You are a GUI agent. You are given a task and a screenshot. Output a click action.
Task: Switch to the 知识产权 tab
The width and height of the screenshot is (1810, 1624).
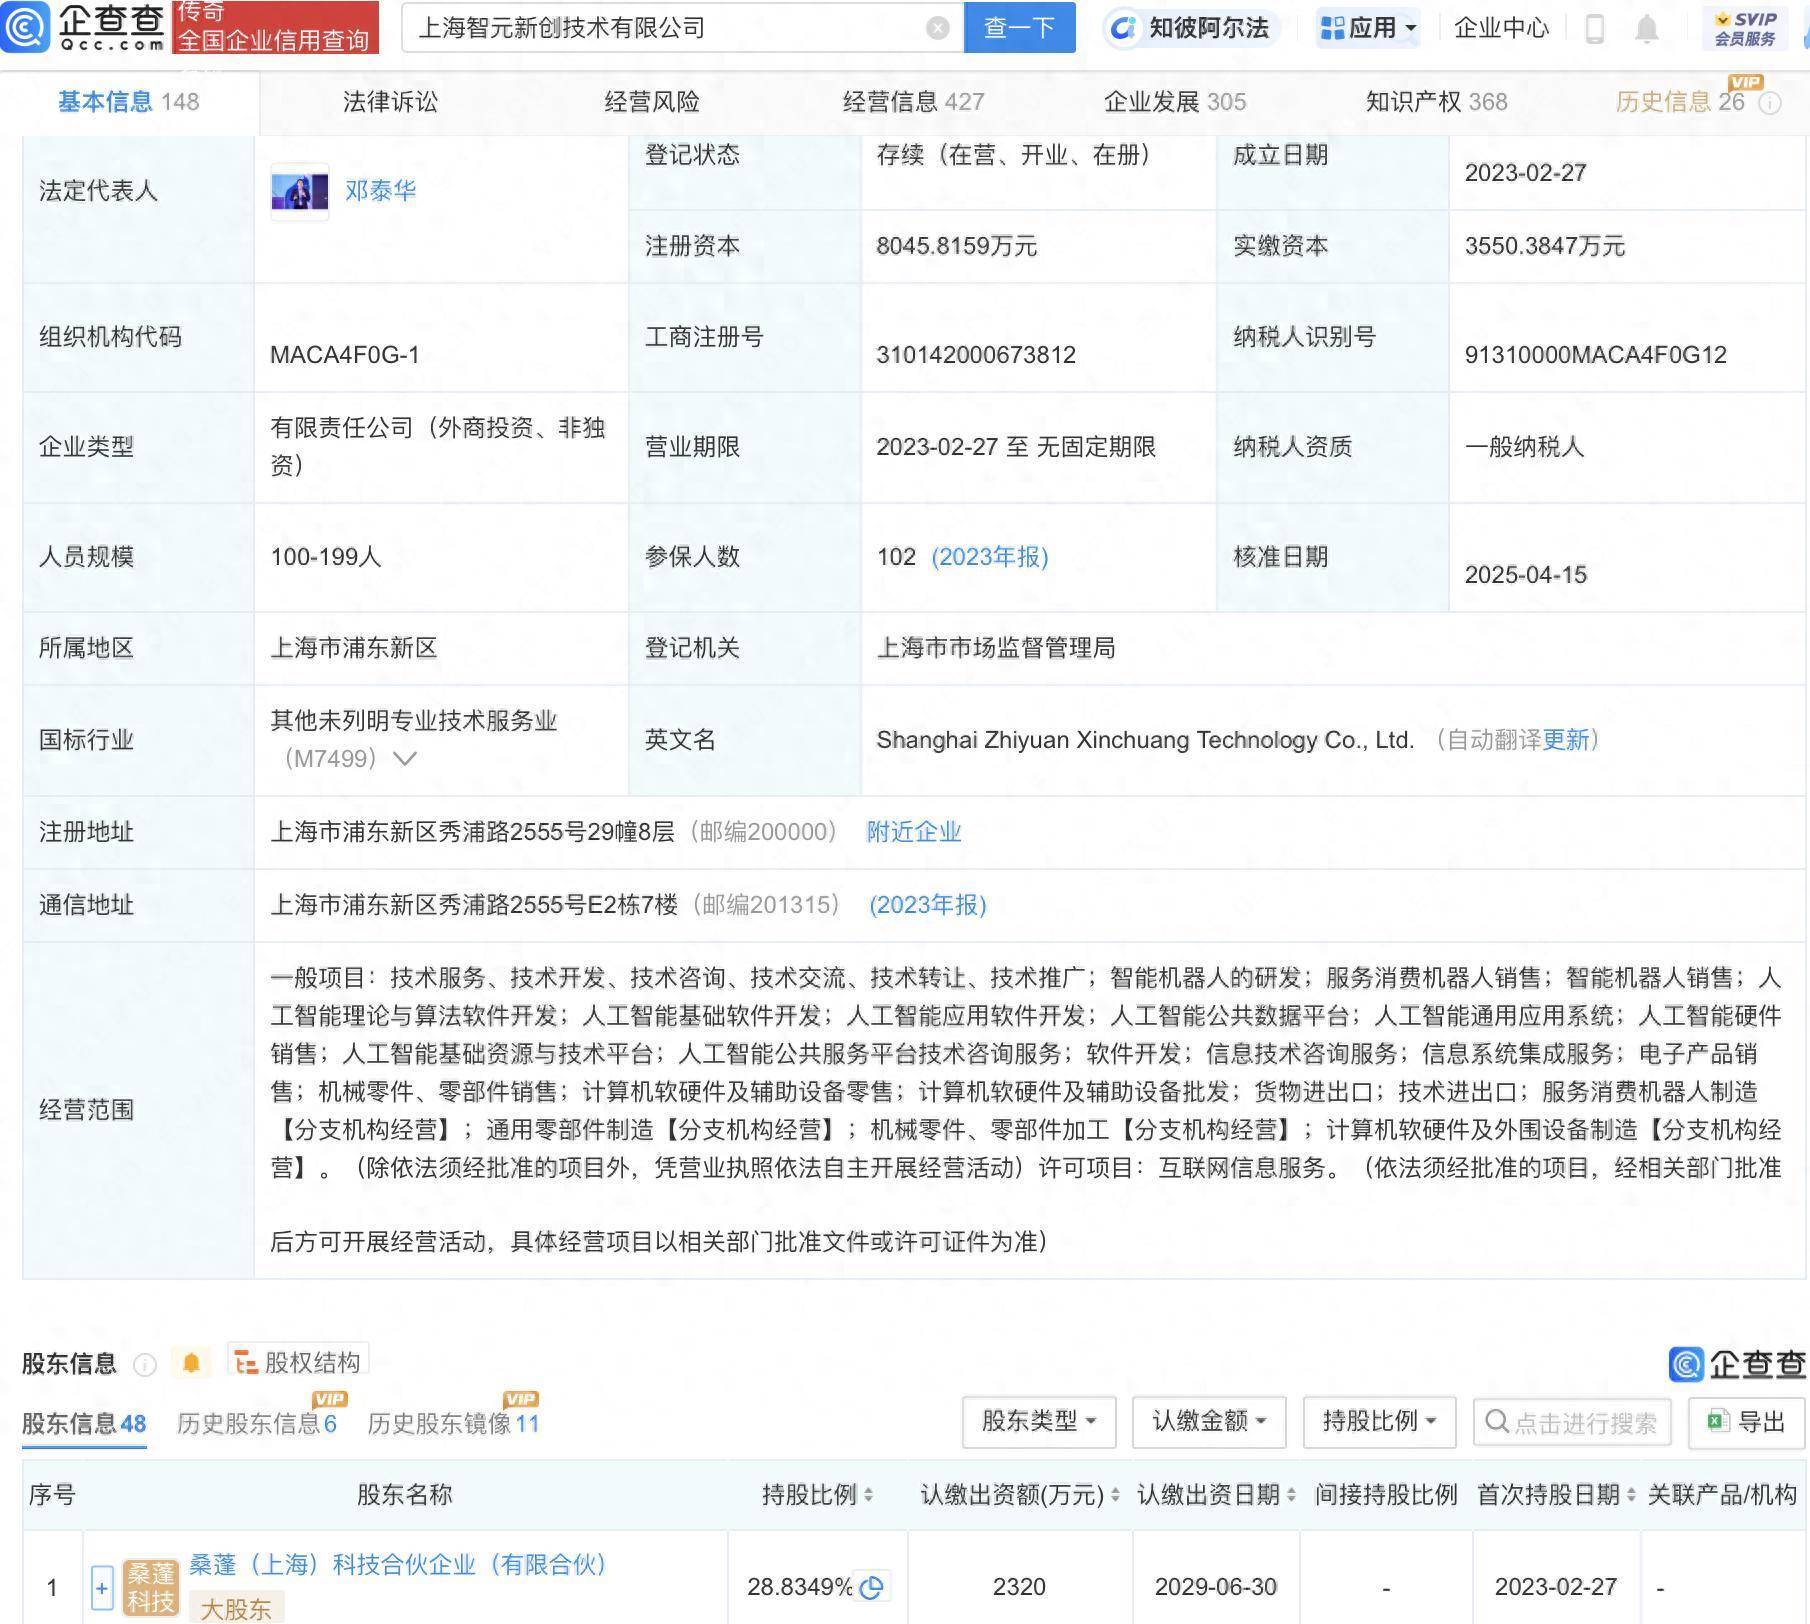[1413, 101]
